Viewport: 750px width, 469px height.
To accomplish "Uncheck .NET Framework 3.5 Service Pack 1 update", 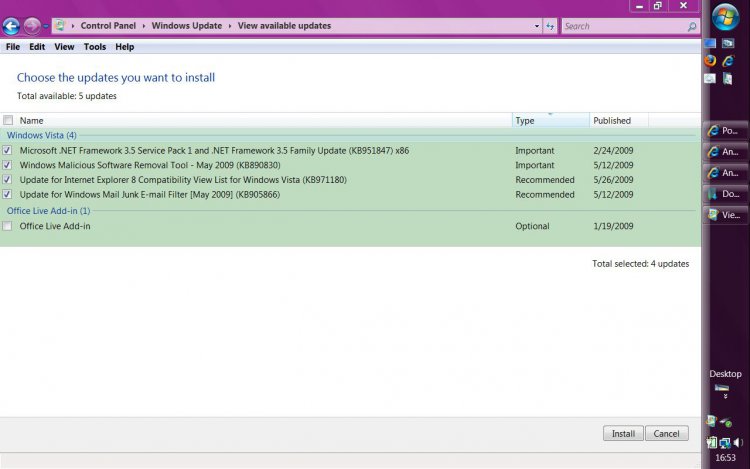I will [7, 150].
